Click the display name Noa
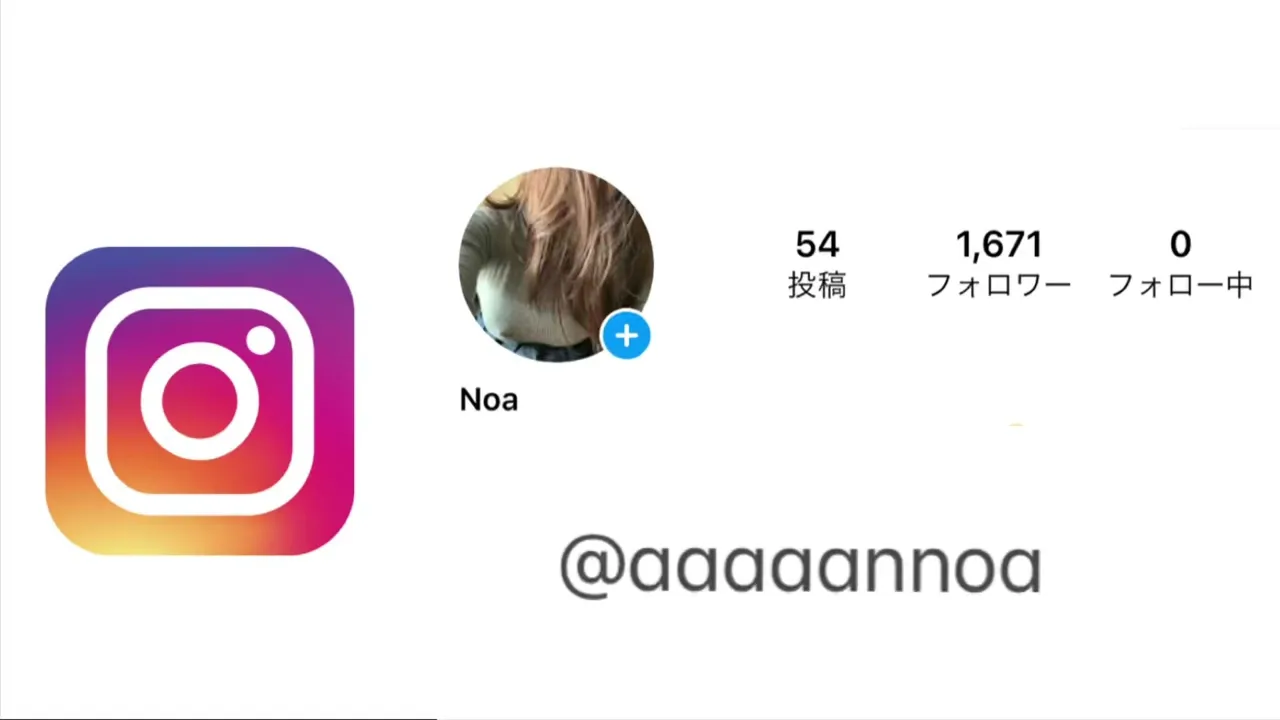 tap(489, 400)
